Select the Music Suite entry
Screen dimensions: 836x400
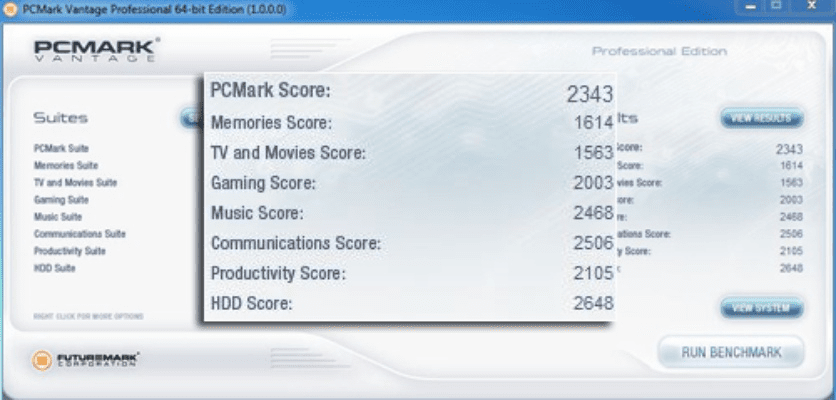pyautogui.click(x=58, y=216)
